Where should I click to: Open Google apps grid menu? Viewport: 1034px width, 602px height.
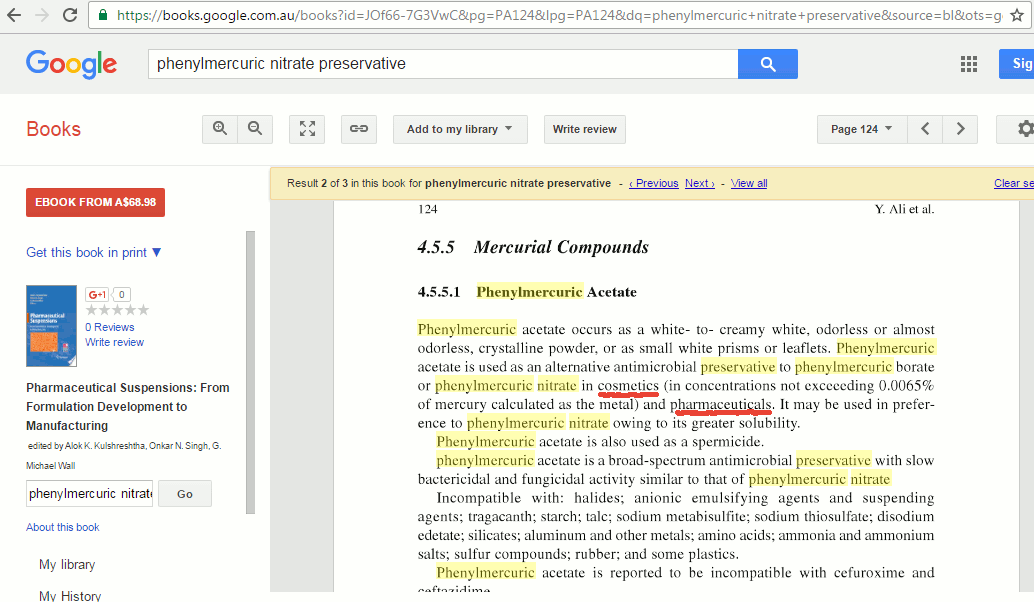point(969,64)
